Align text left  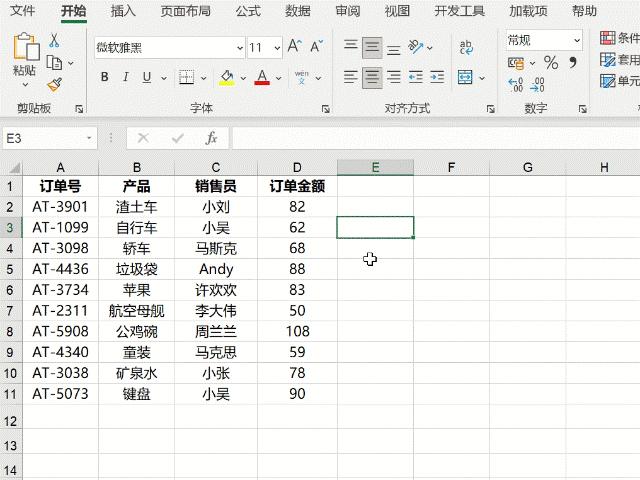[x=350, y=77]
